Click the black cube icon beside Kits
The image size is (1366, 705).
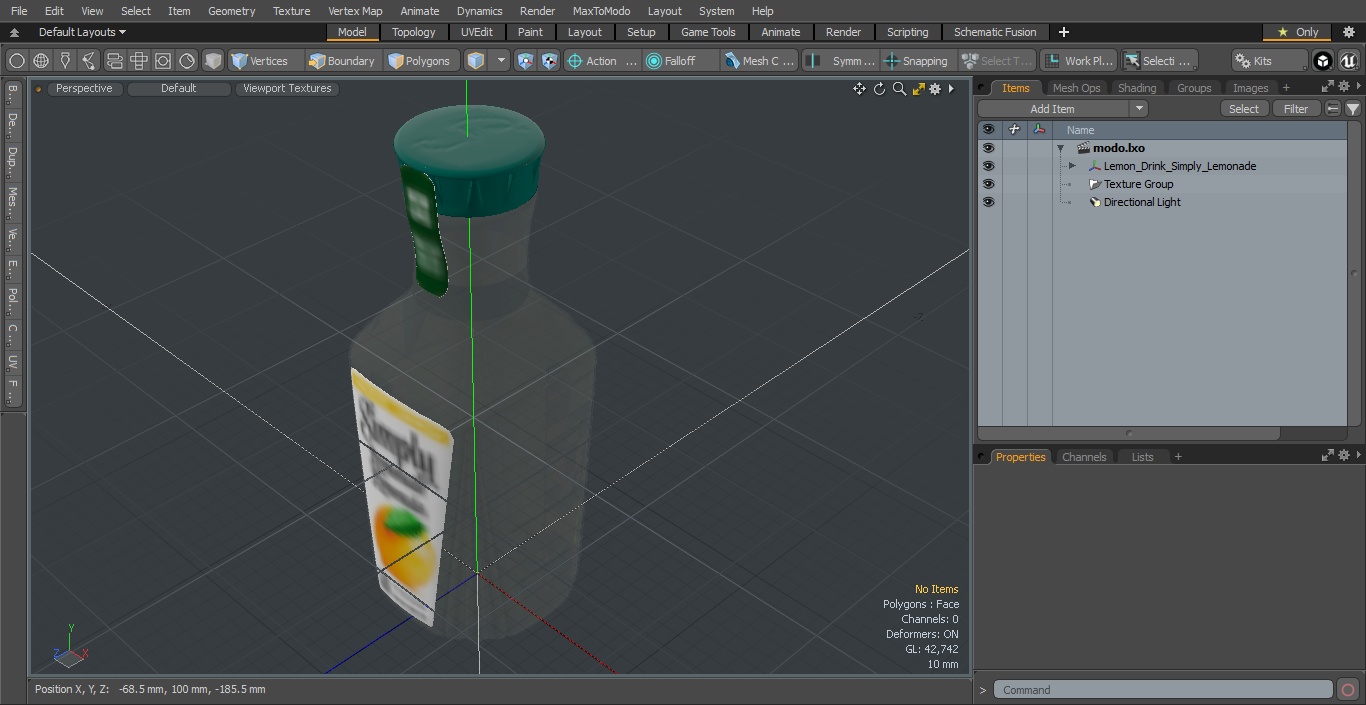(x=1323, y=61)
